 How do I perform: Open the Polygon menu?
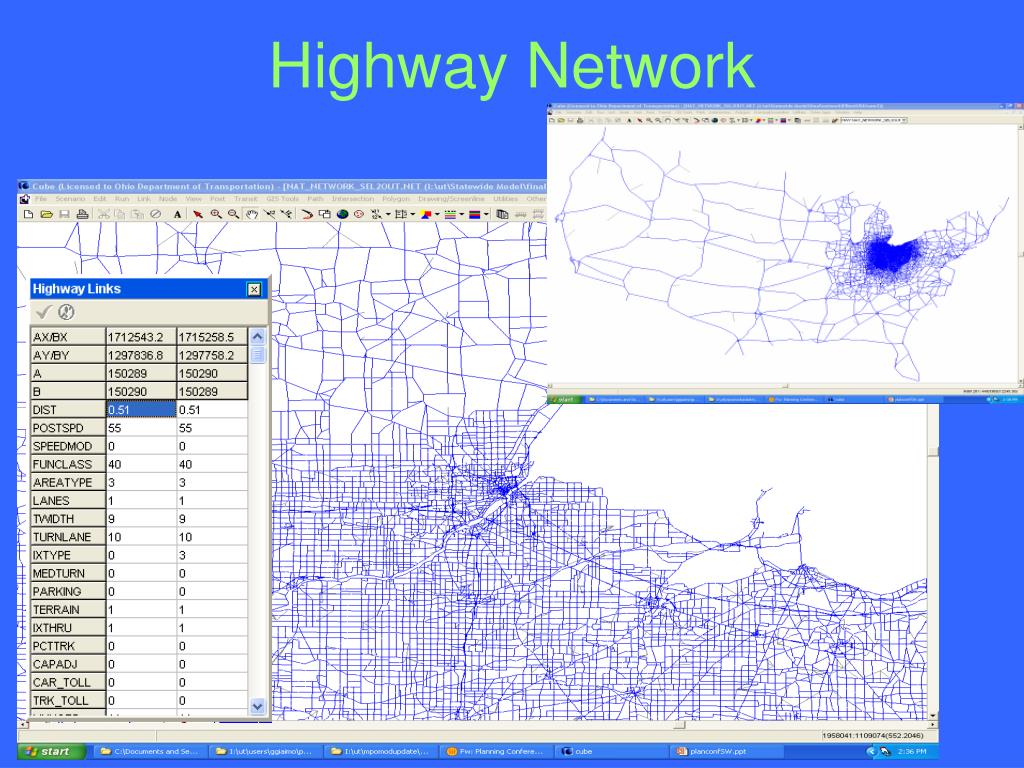396,199
